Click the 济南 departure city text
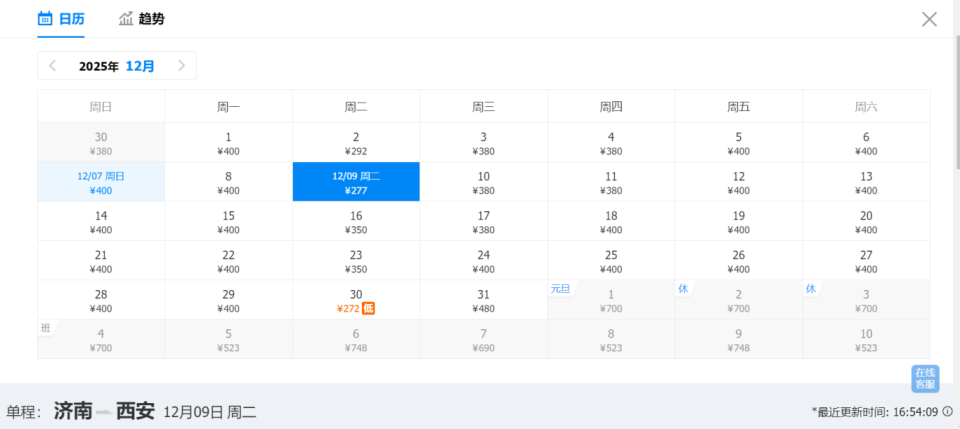 point(73,411)
